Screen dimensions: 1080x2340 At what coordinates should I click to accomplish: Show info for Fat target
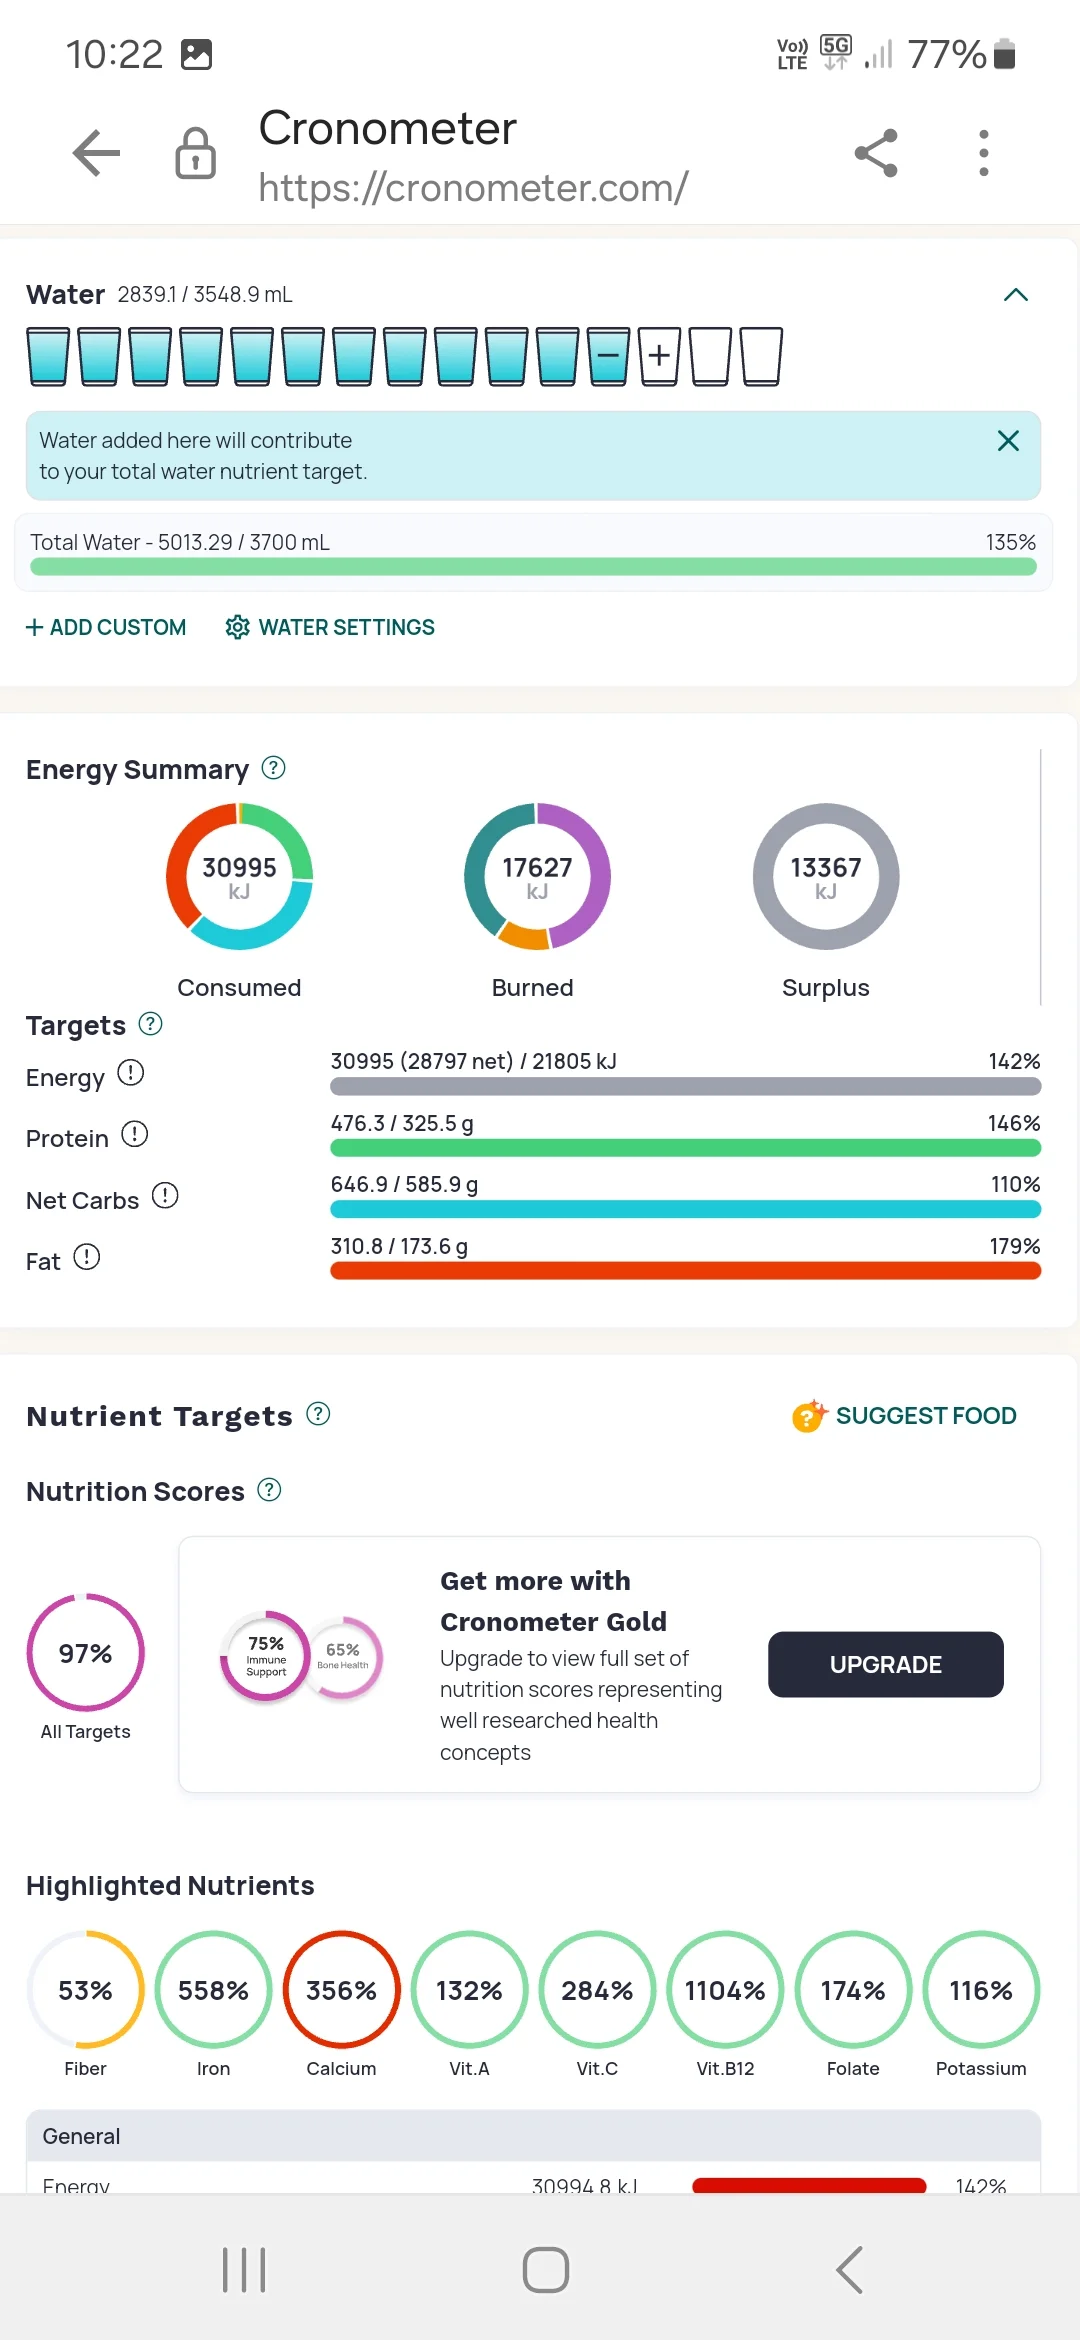(x=87, y=1258)
